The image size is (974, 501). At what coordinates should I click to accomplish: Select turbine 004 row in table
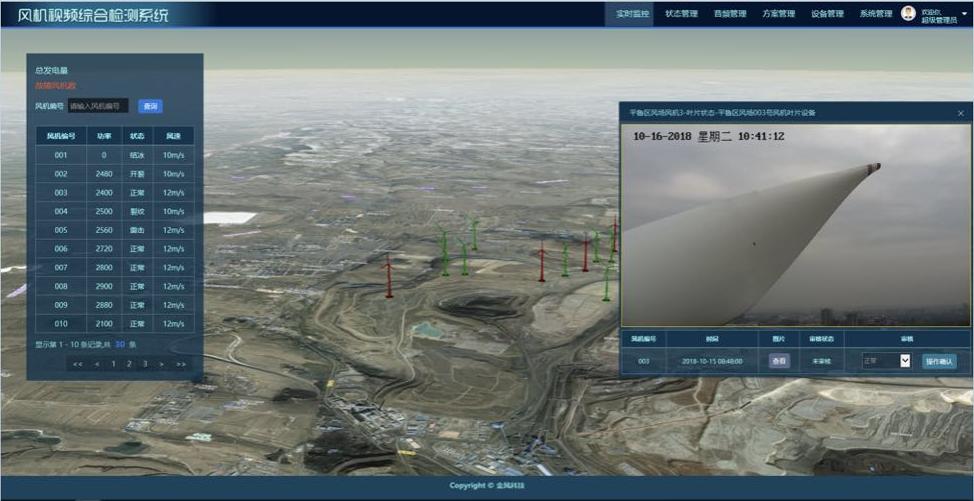point(114,211)
